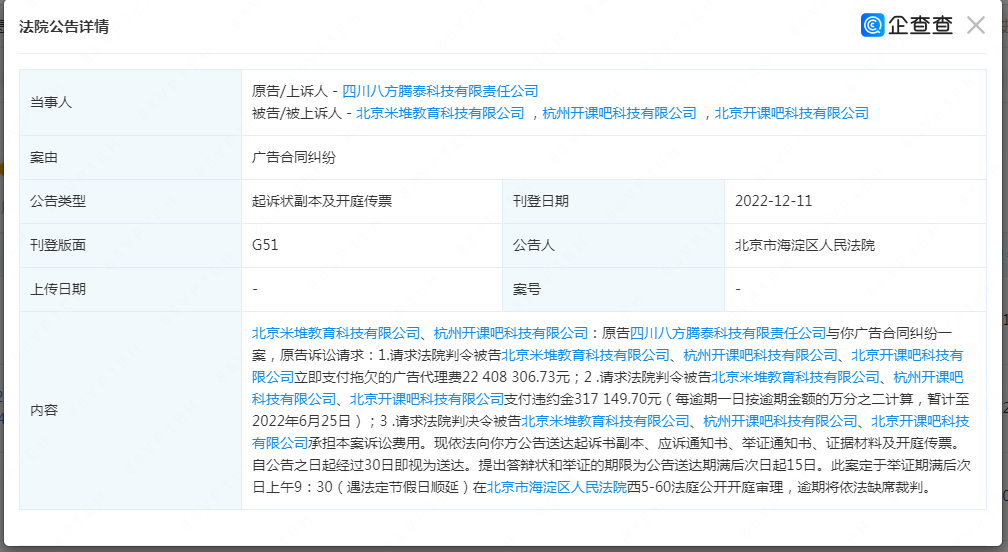Click the 原告/上诉人 label text
The height and width of the screenshot is (552, 1008).
tap(290, 91)
